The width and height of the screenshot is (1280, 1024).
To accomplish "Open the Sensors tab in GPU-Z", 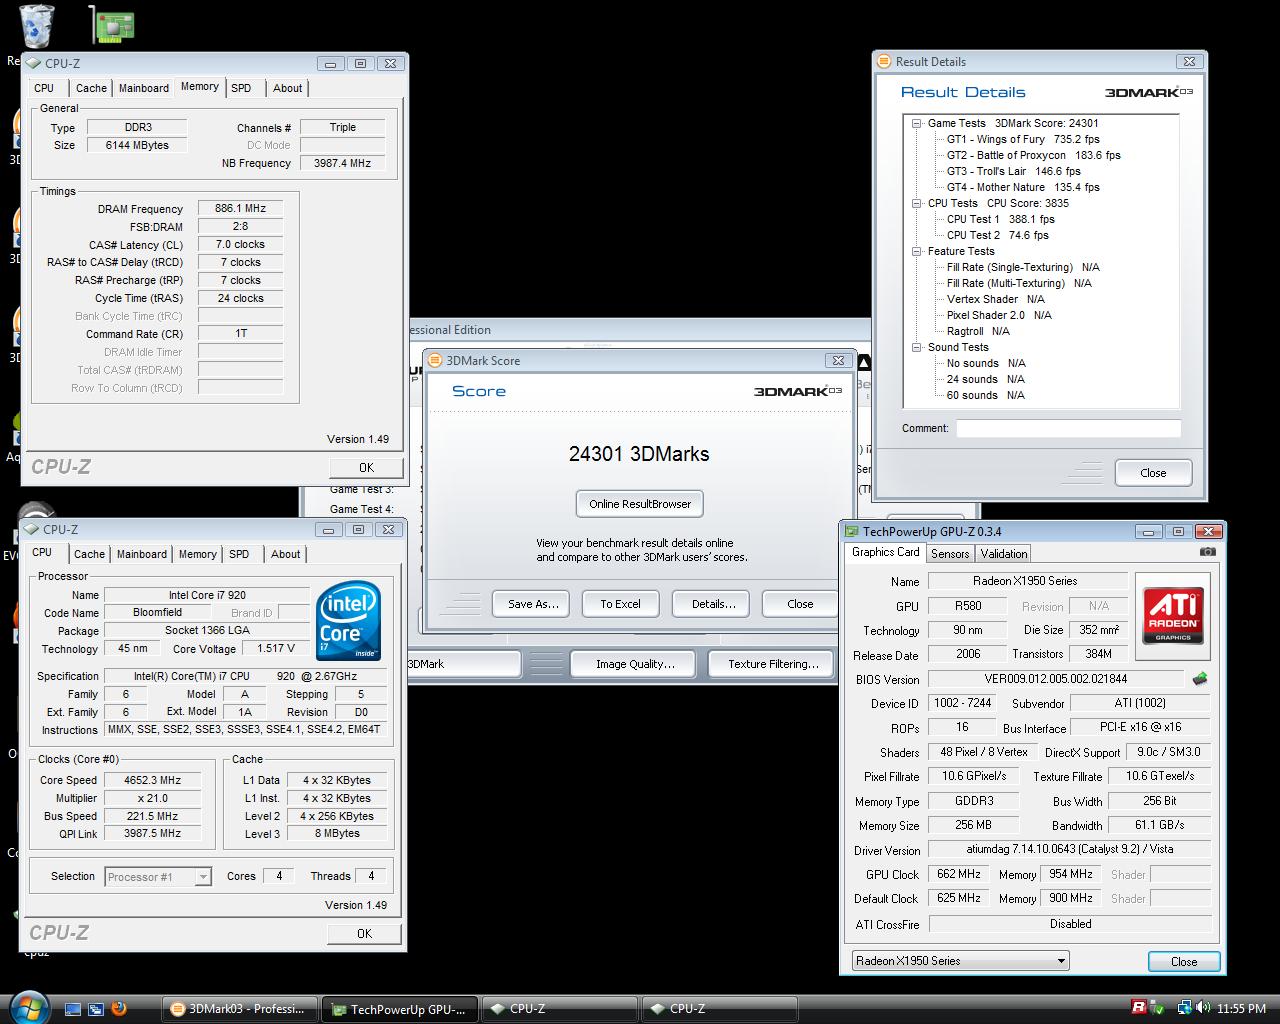I will pos(950,554).
